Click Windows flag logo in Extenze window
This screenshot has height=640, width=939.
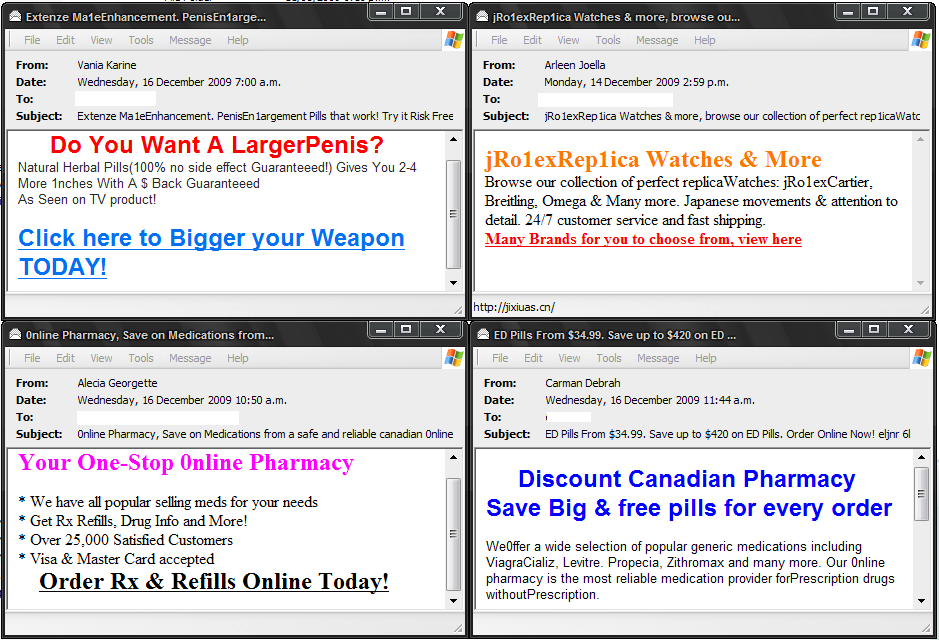pyautogui.click(x=453, y=40)
